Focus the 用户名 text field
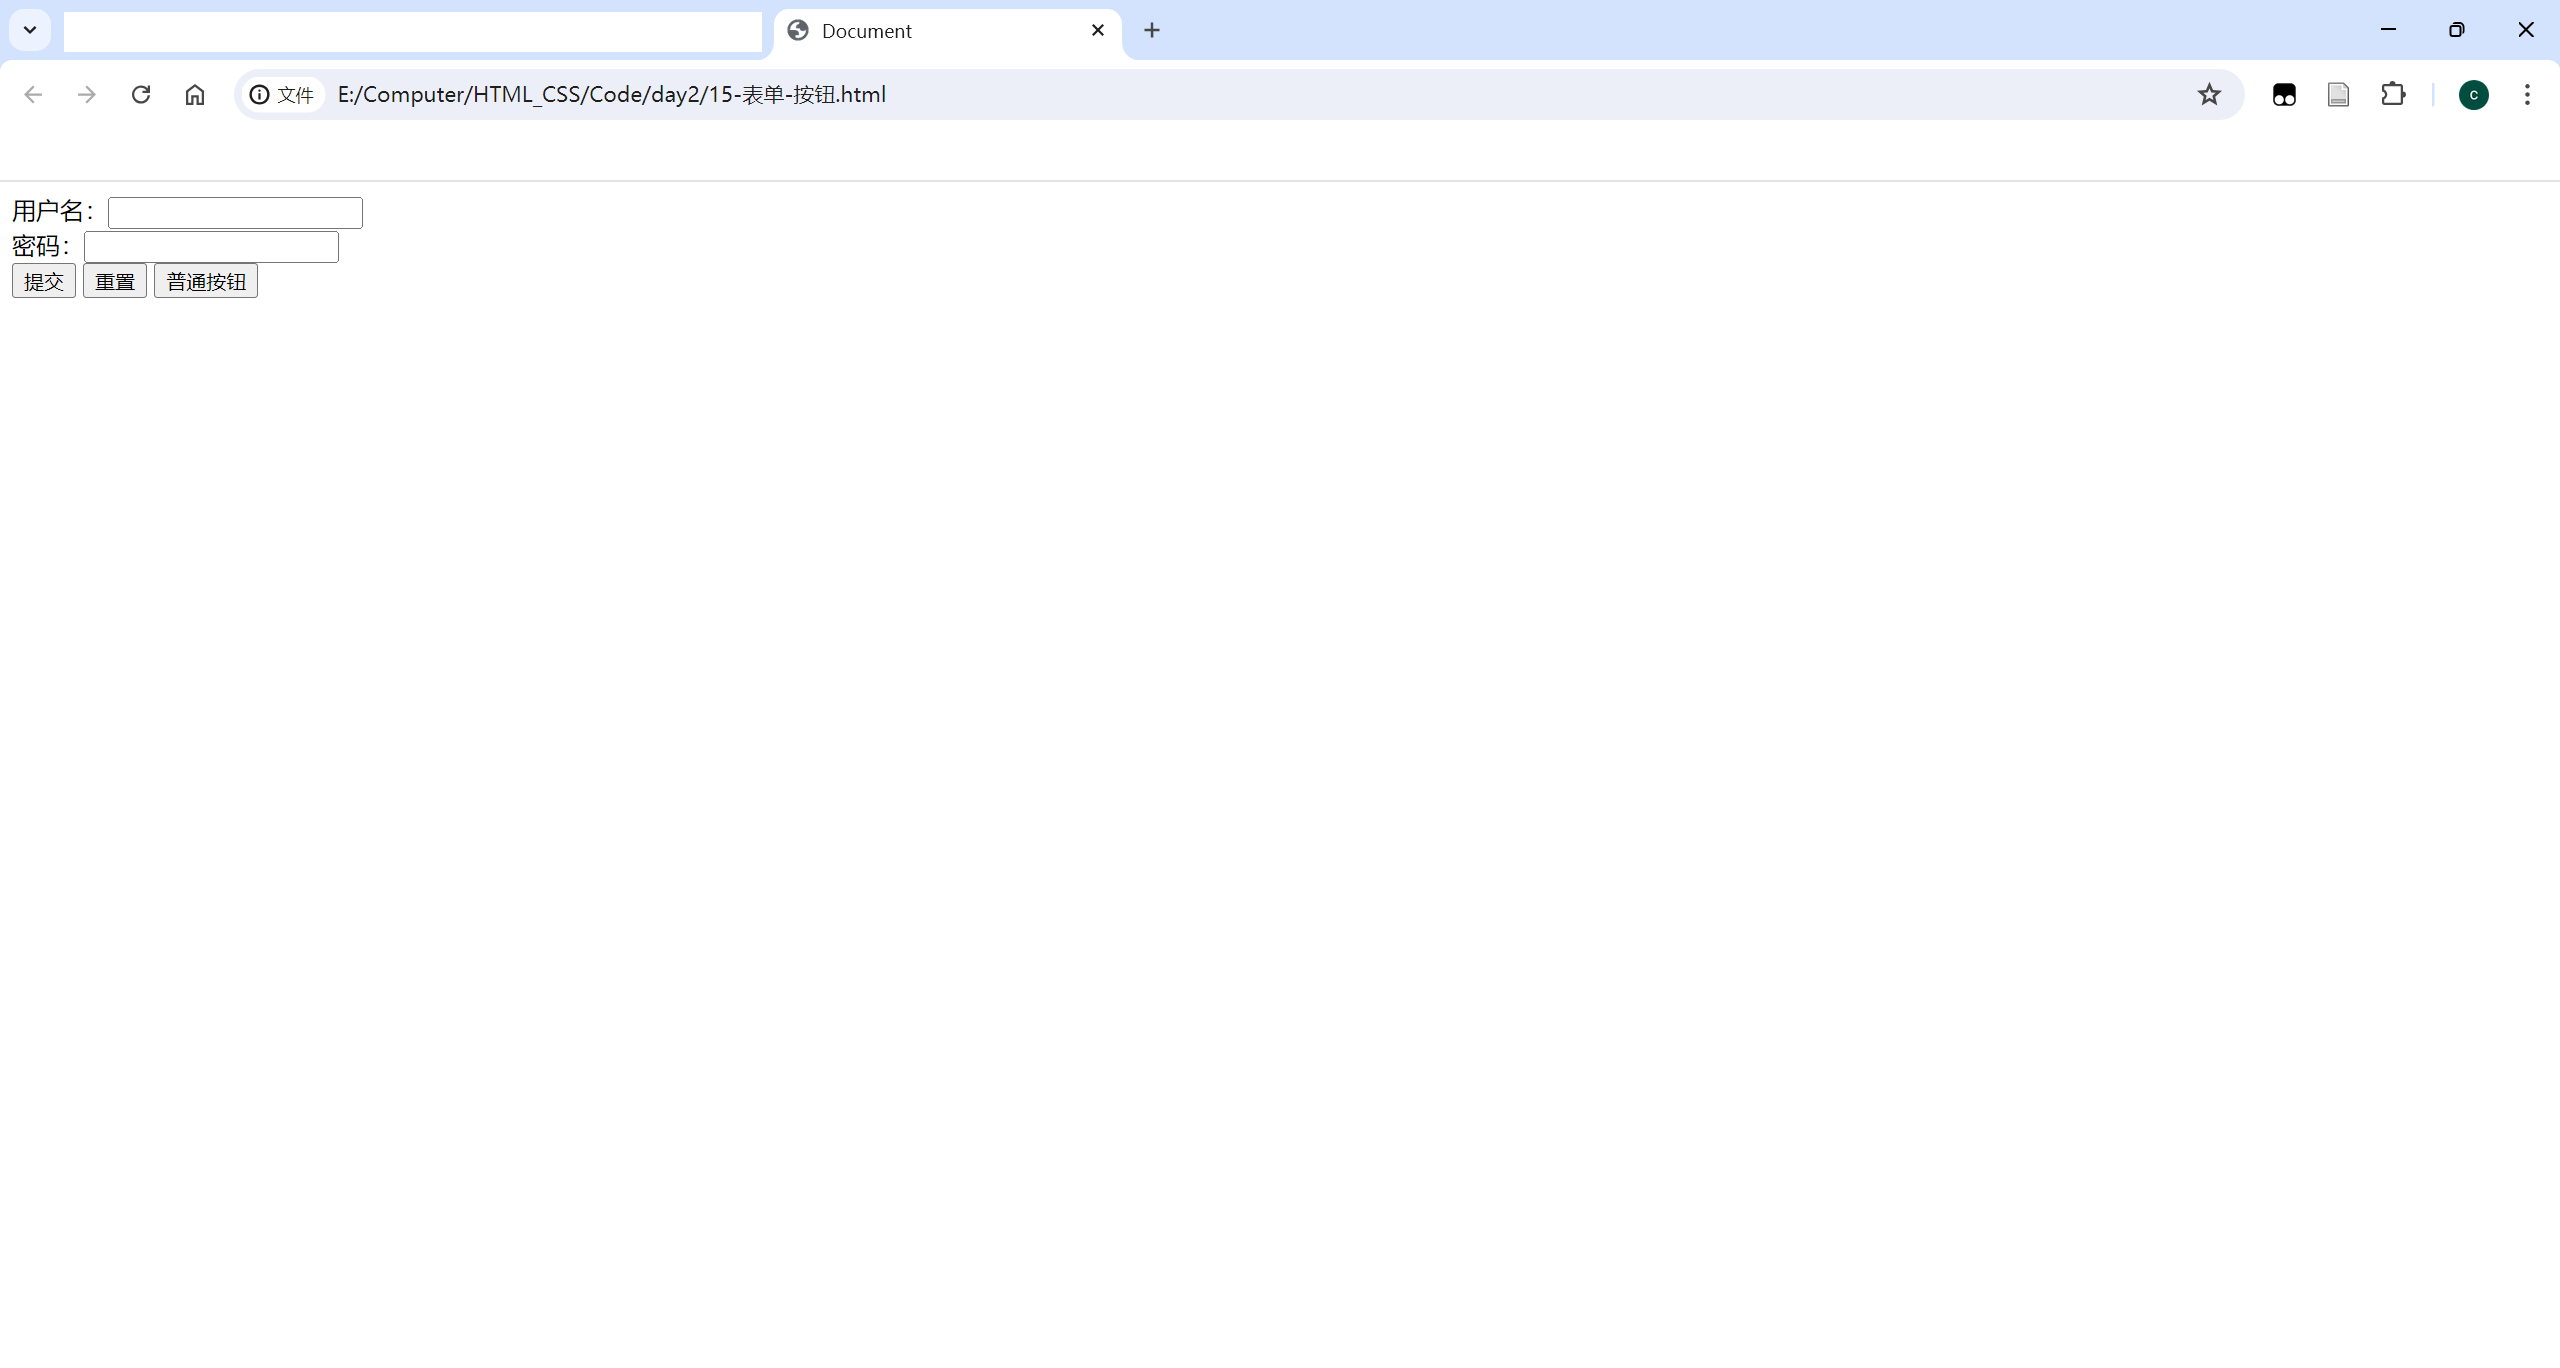 pos(235,212)
